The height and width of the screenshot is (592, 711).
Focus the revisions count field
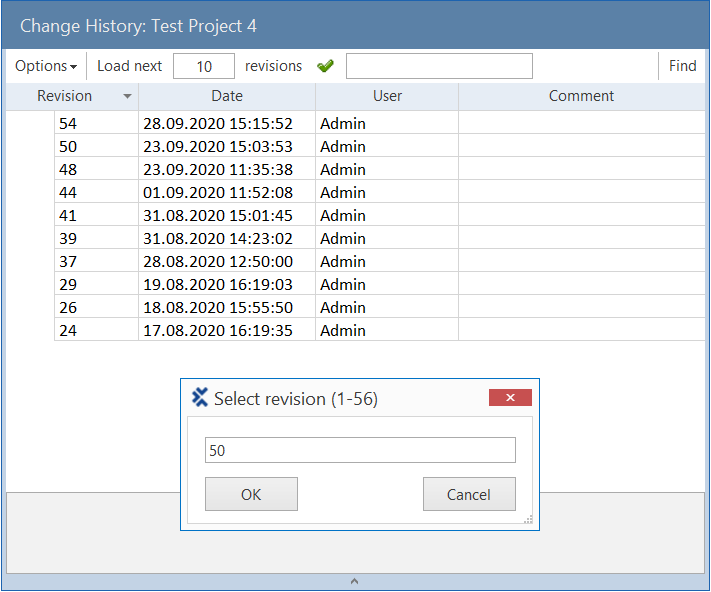point(204,66)
